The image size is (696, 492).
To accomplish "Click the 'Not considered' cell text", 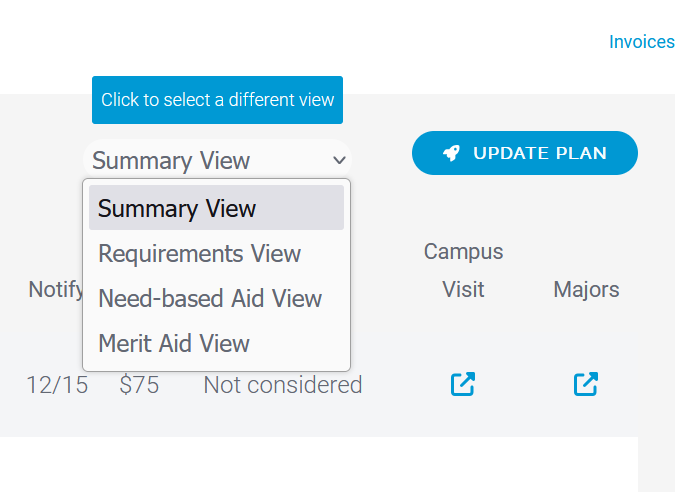I will click(x=283, y=385).
